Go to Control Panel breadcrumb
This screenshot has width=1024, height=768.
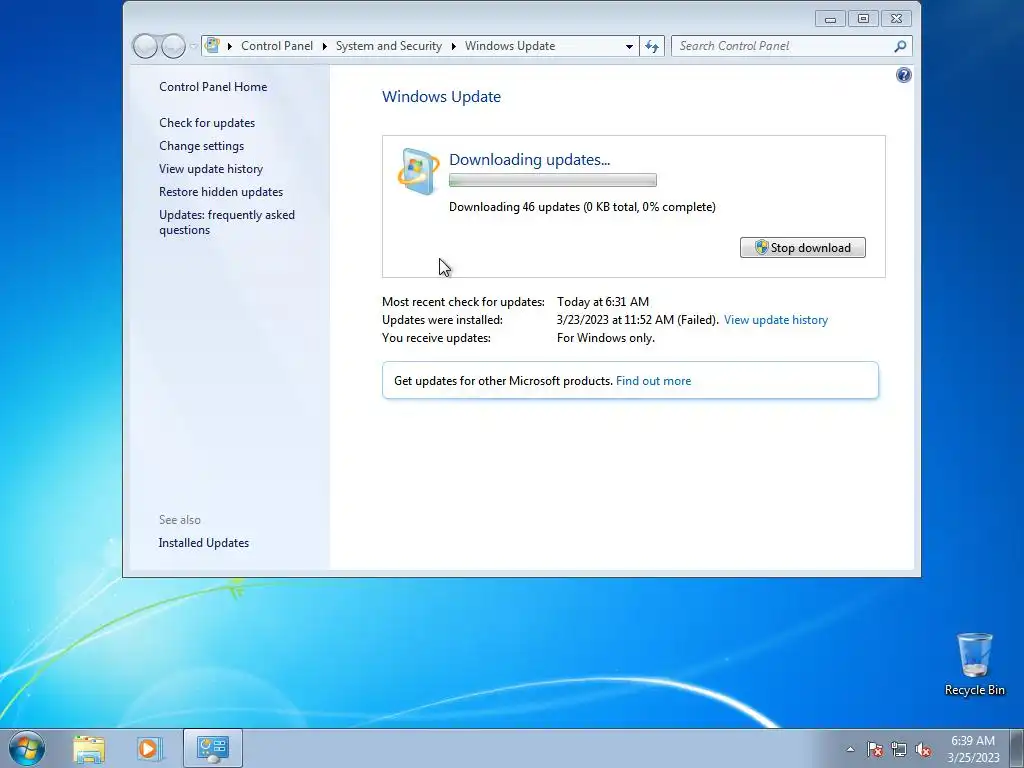click(277, 46)
